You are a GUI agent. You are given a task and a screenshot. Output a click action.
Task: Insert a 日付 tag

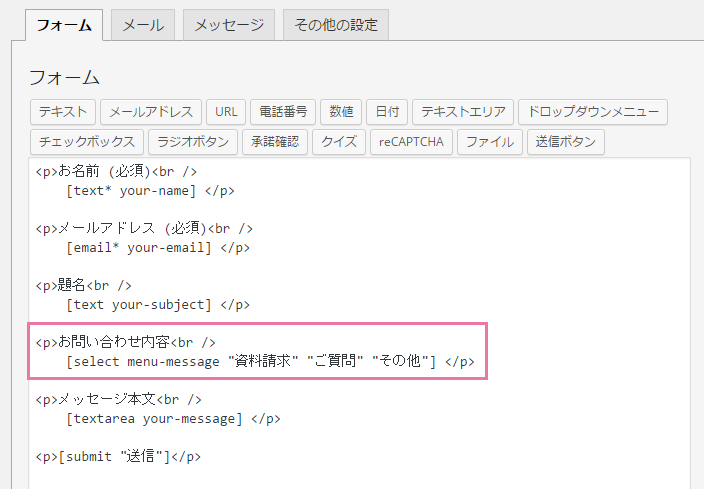pyautogui.click(x=387, y=112)
